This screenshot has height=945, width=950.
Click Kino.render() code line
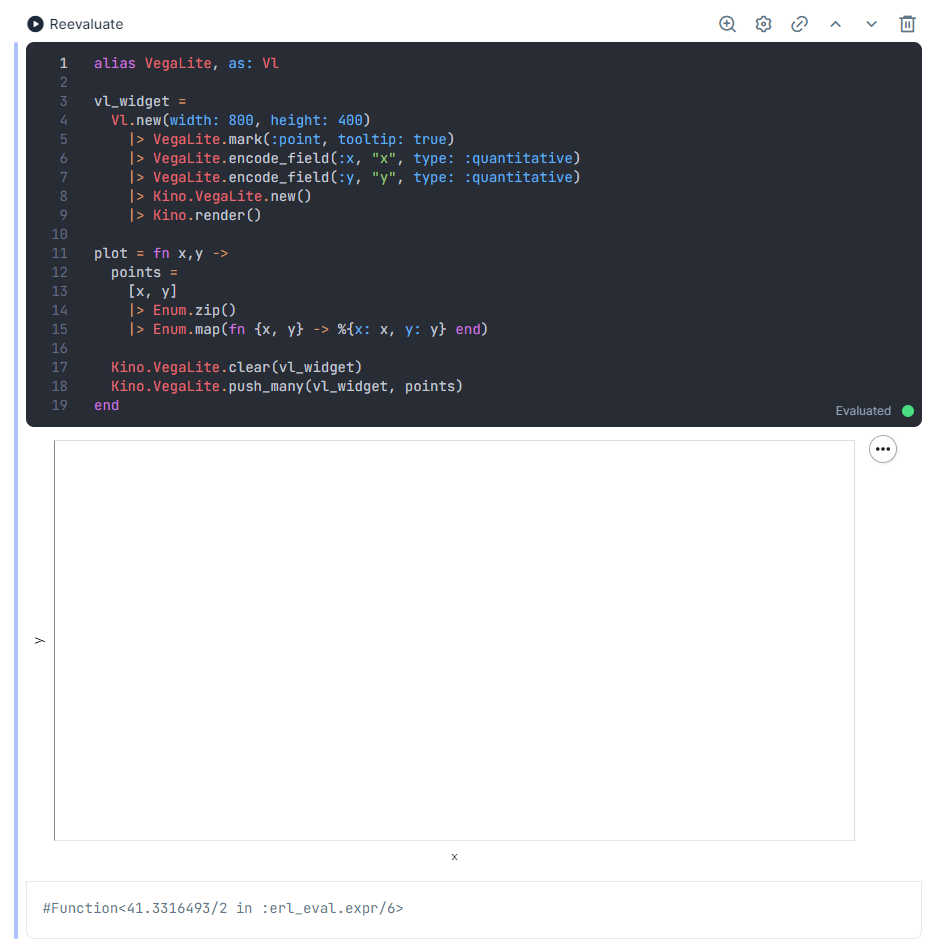(x=194, y=215)
